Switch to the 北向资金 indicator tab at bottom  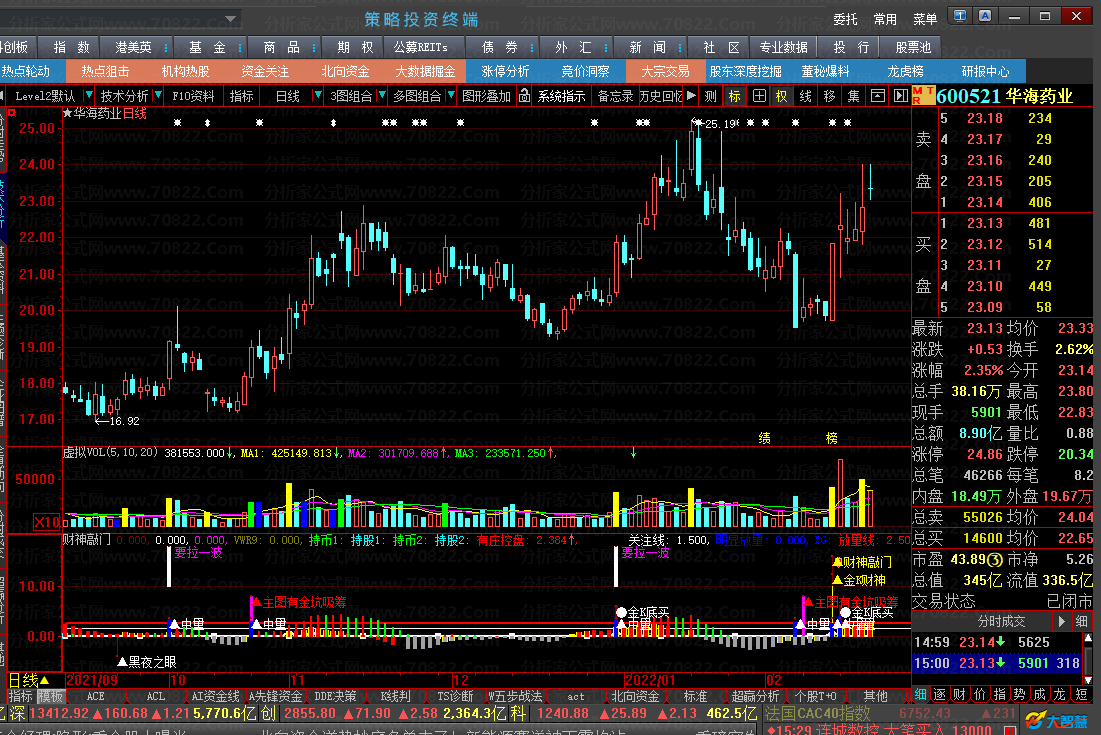point(635,696)
